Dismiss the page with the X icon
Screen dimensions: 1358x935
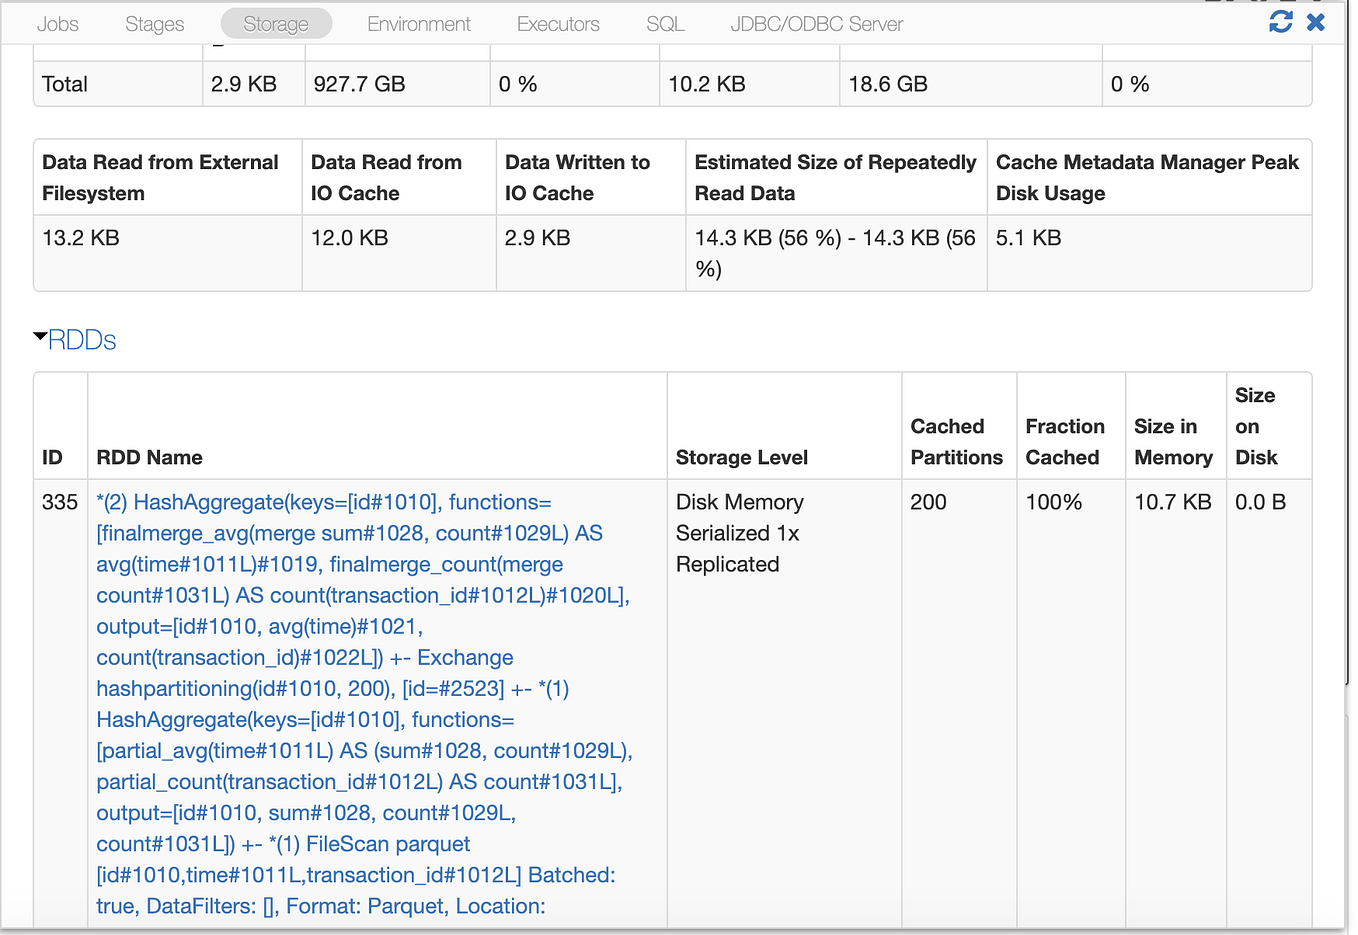[x=1315, y=21]
